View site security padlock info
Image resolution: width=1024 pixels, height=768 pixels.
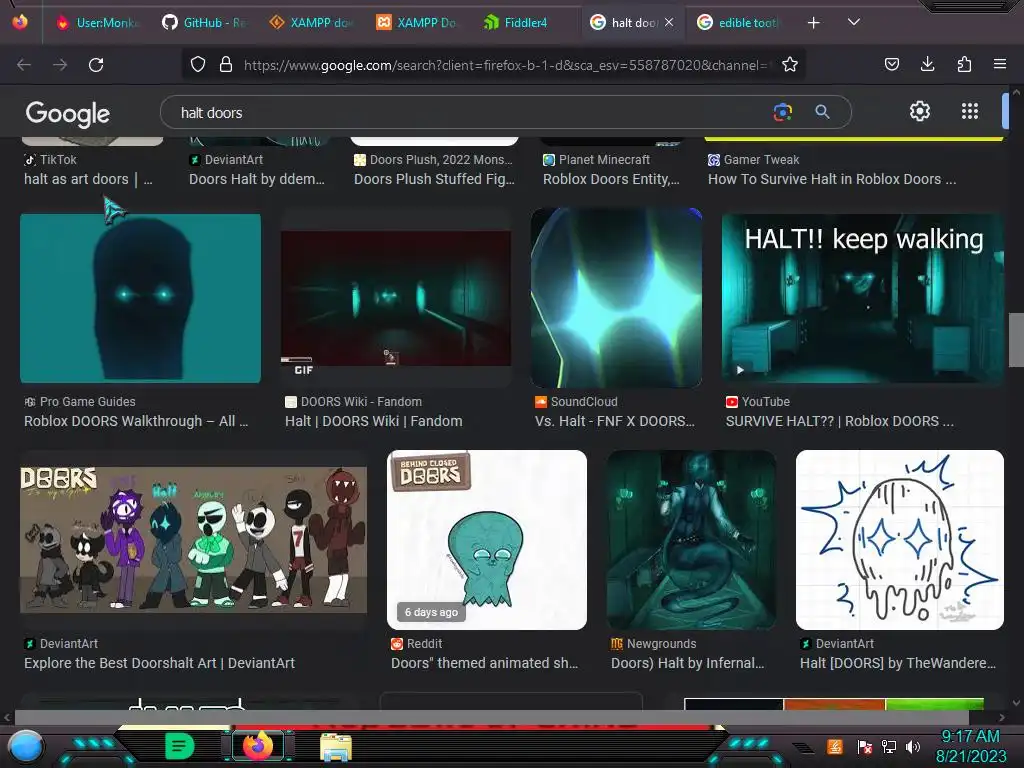[x=226, y=64]
